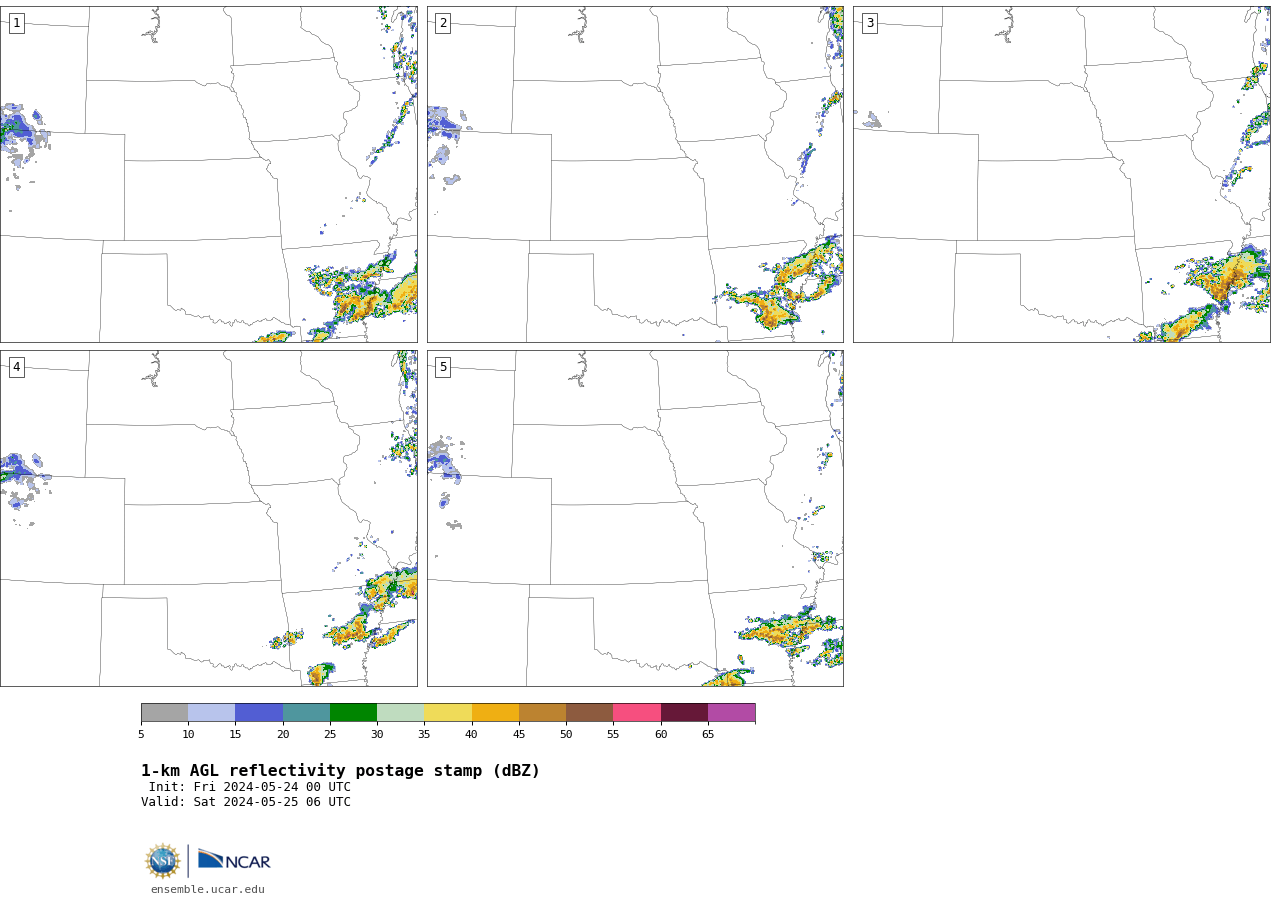1280x901 pixels.
Task: Open ensemble member 2 reflectivity map
Action: 635,174
